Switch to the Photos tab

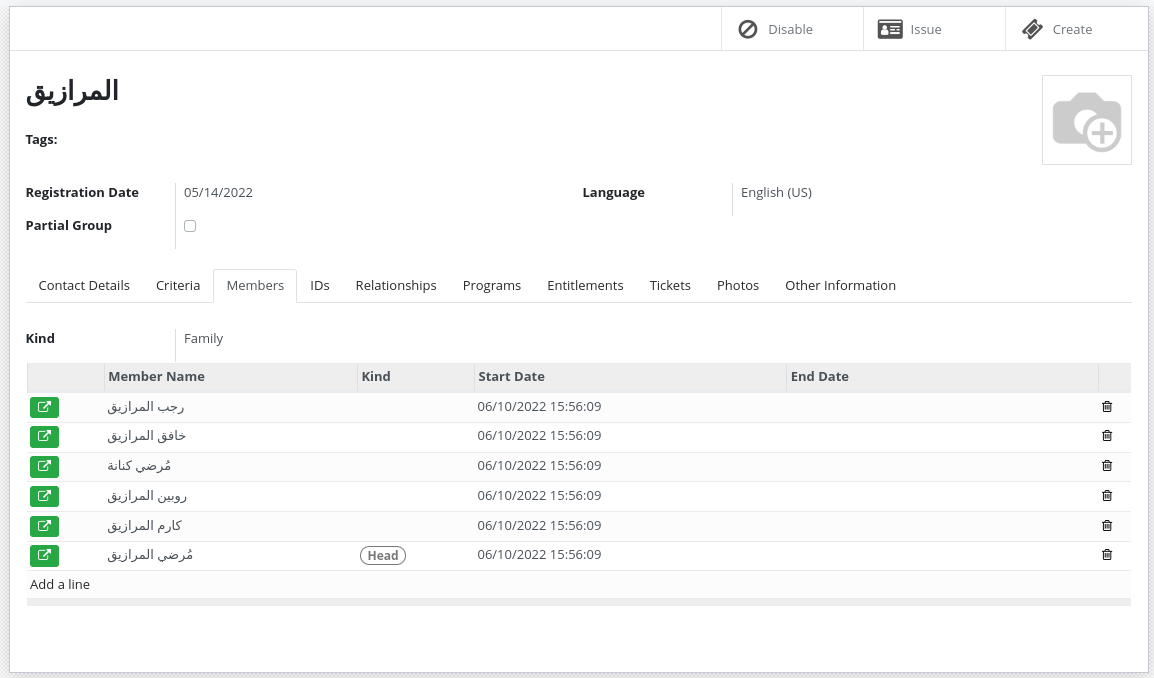(737, 285)
